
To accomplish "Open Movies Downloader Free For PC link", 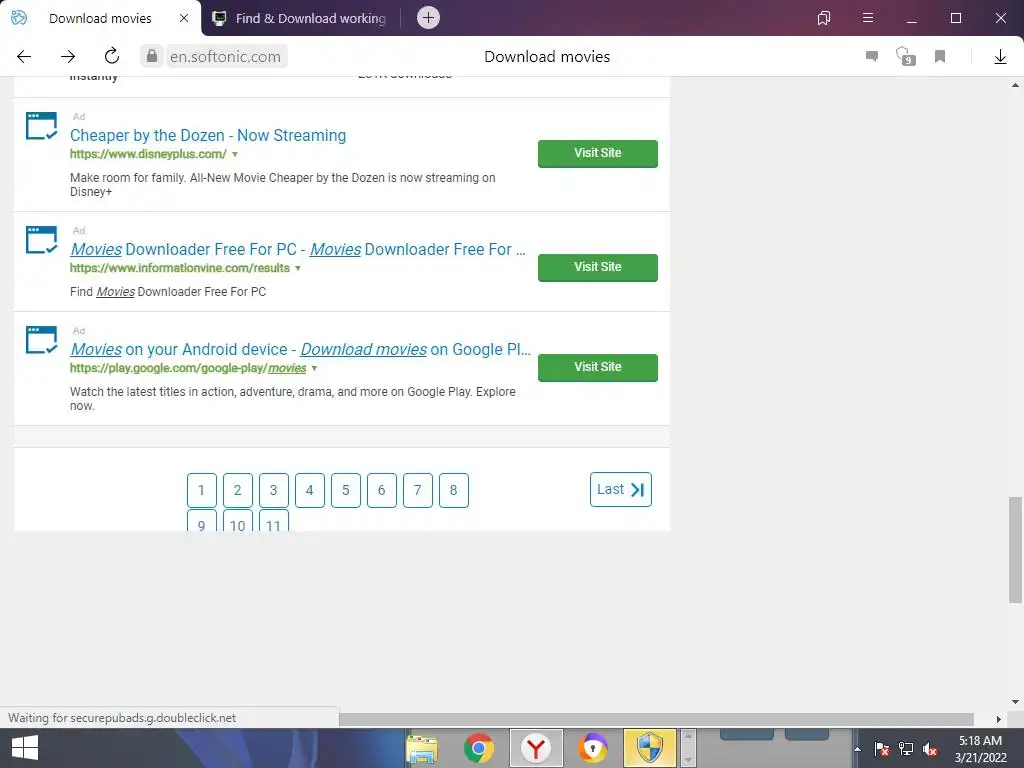I will tap(298, 249).
